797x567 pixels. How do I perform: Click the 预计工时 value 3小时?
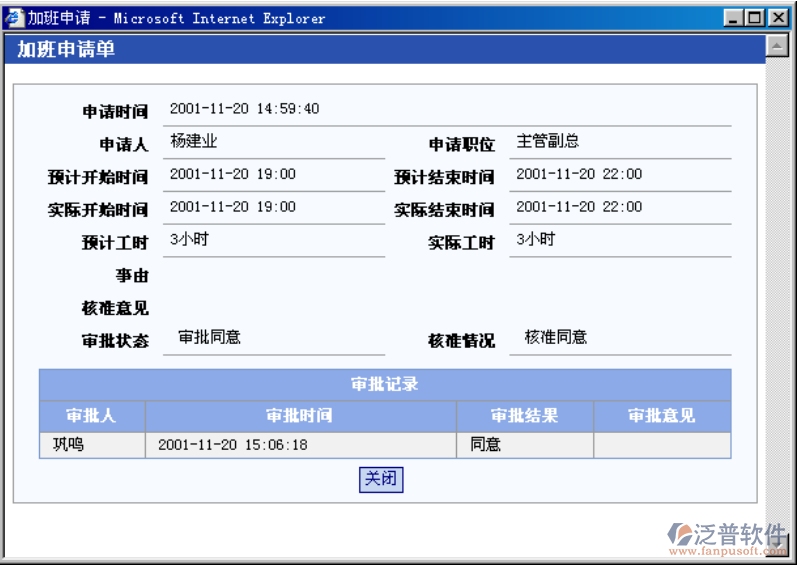click(x=189, y=239)
